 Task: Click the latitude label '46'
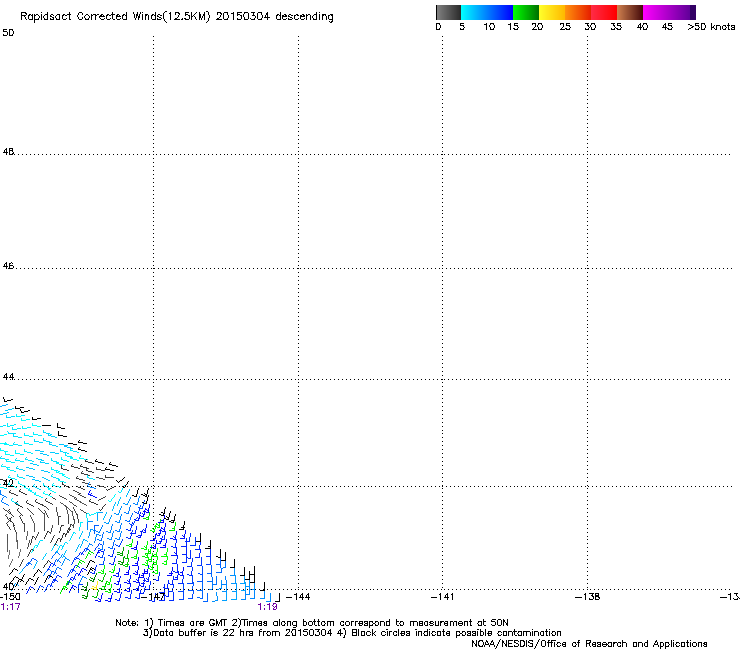(x=8, y=266)
